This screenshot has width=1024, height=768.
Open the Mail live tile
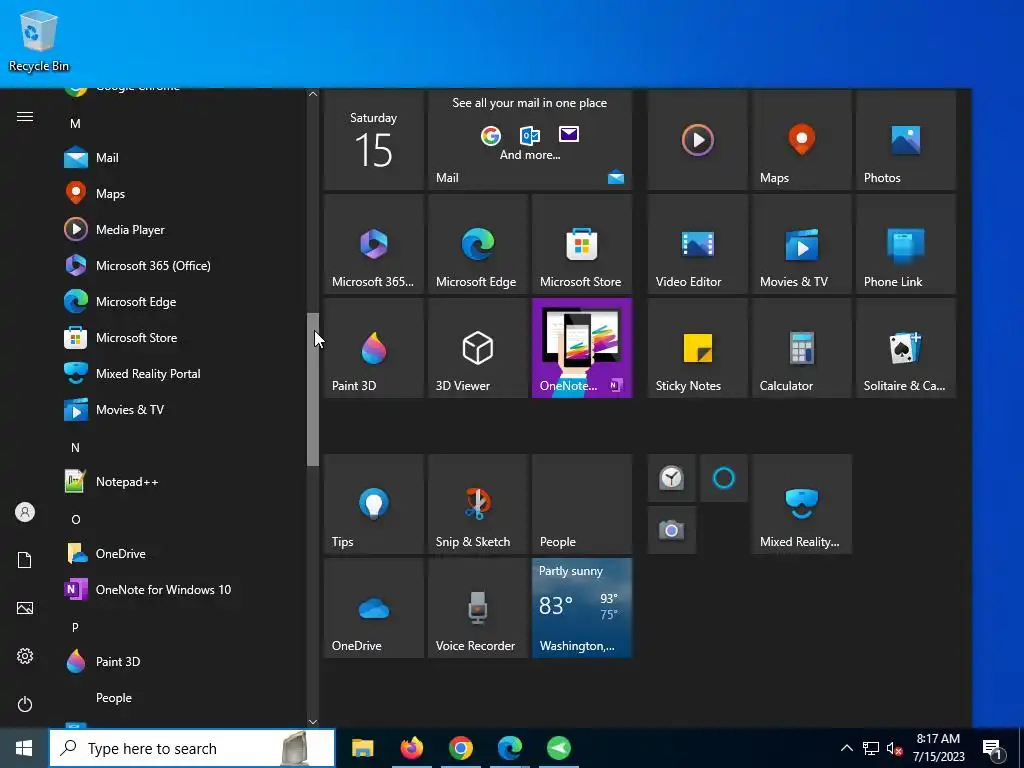(530, 140)
